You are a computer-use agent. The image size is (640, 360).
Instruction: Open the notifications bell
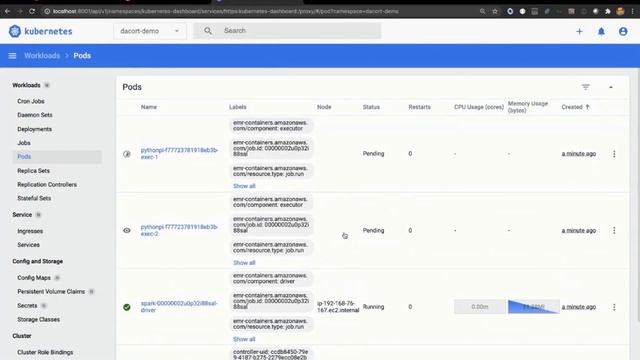601,31
